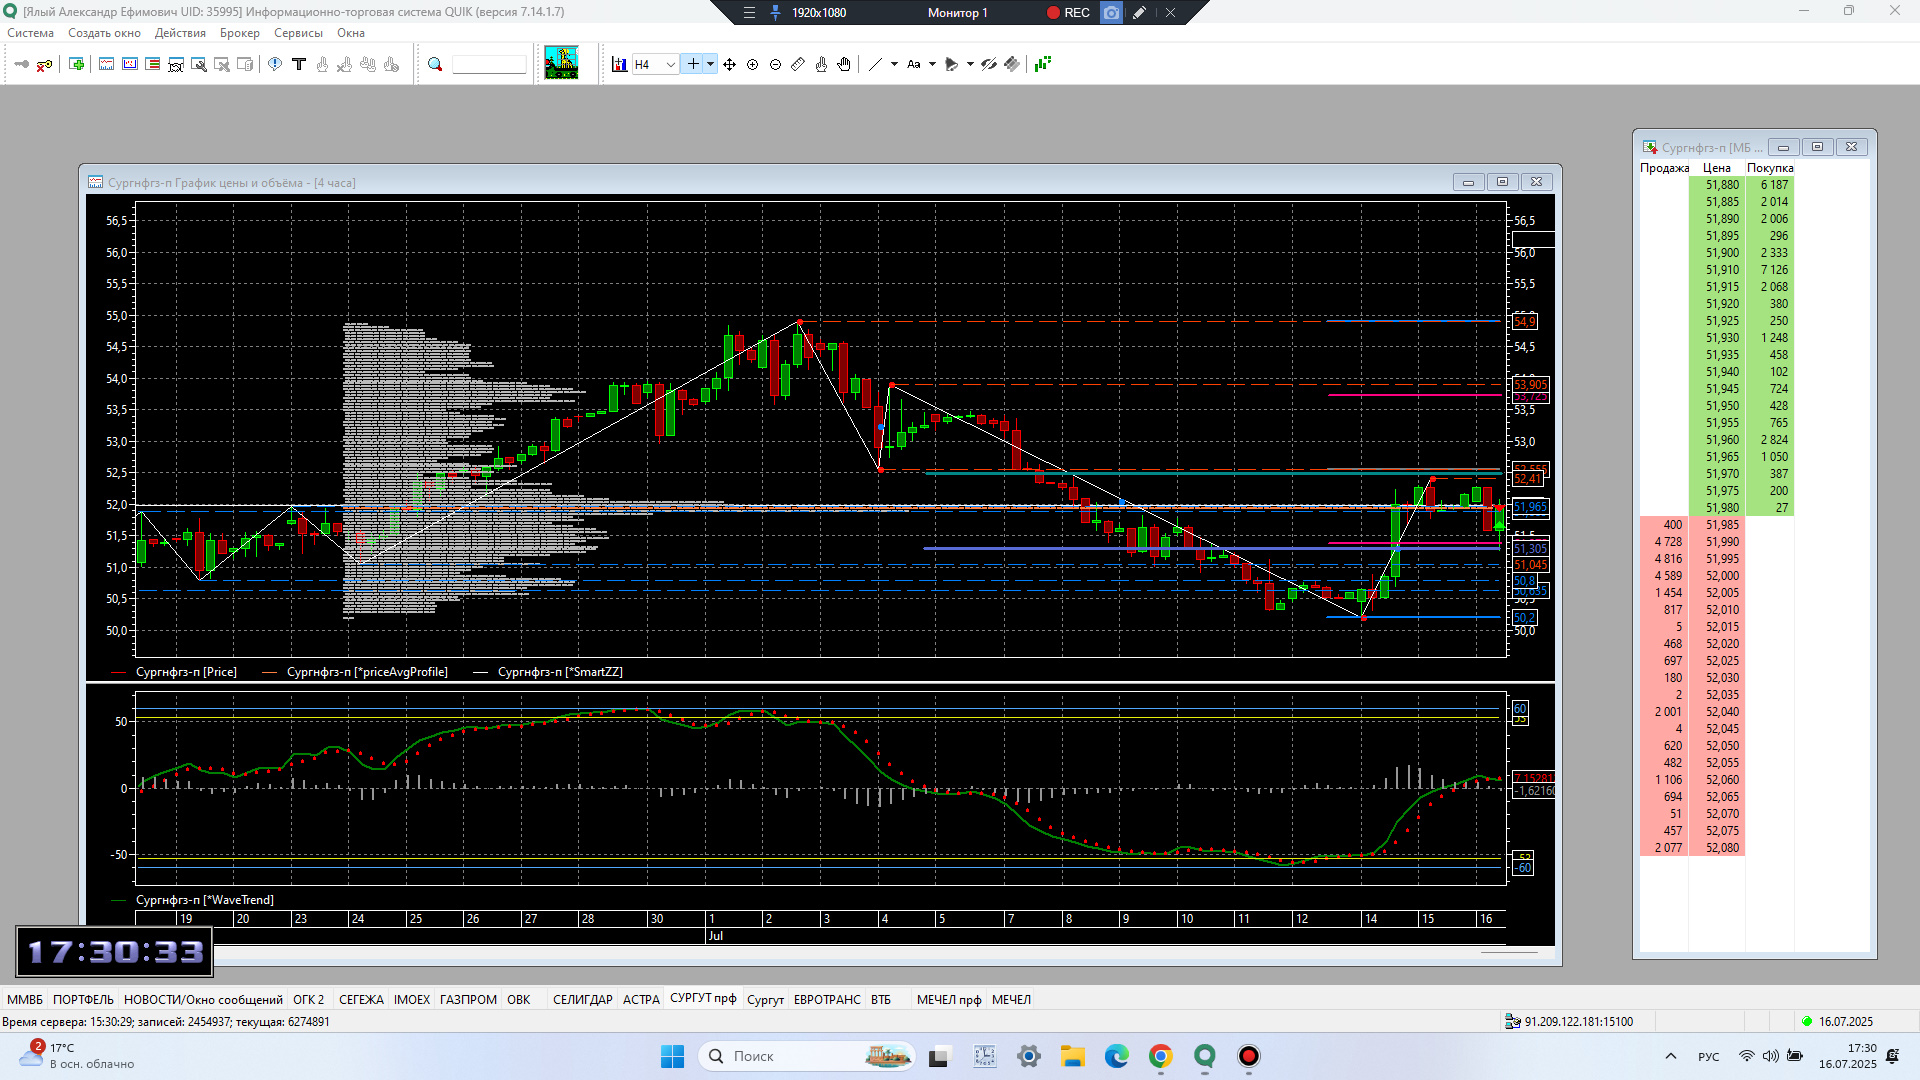The height and width of the screenshot is (1080, 1920).
Task: Click the toolbar search input field
Action: tap(488, 64)
